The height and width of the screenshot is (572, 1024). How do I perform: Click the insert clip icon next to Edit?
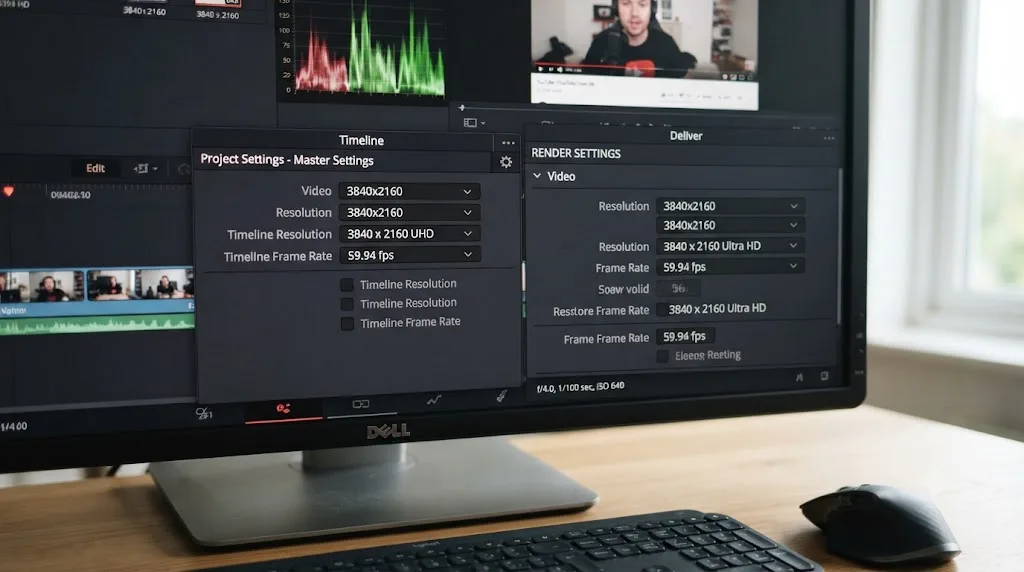[x=141, y=168]
